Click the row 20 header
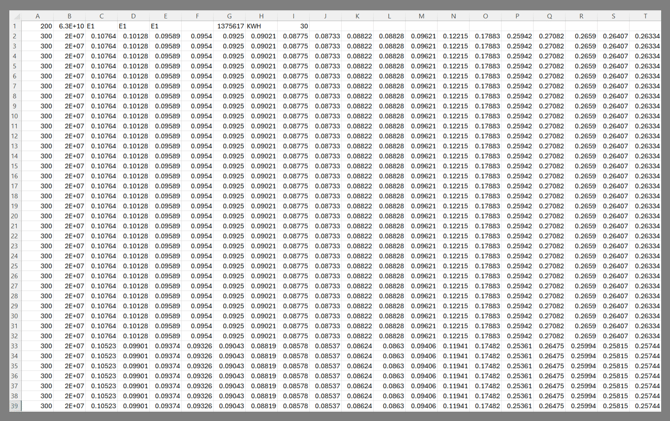The height and width of the screenshot is (421, 670). pos(15,216)
